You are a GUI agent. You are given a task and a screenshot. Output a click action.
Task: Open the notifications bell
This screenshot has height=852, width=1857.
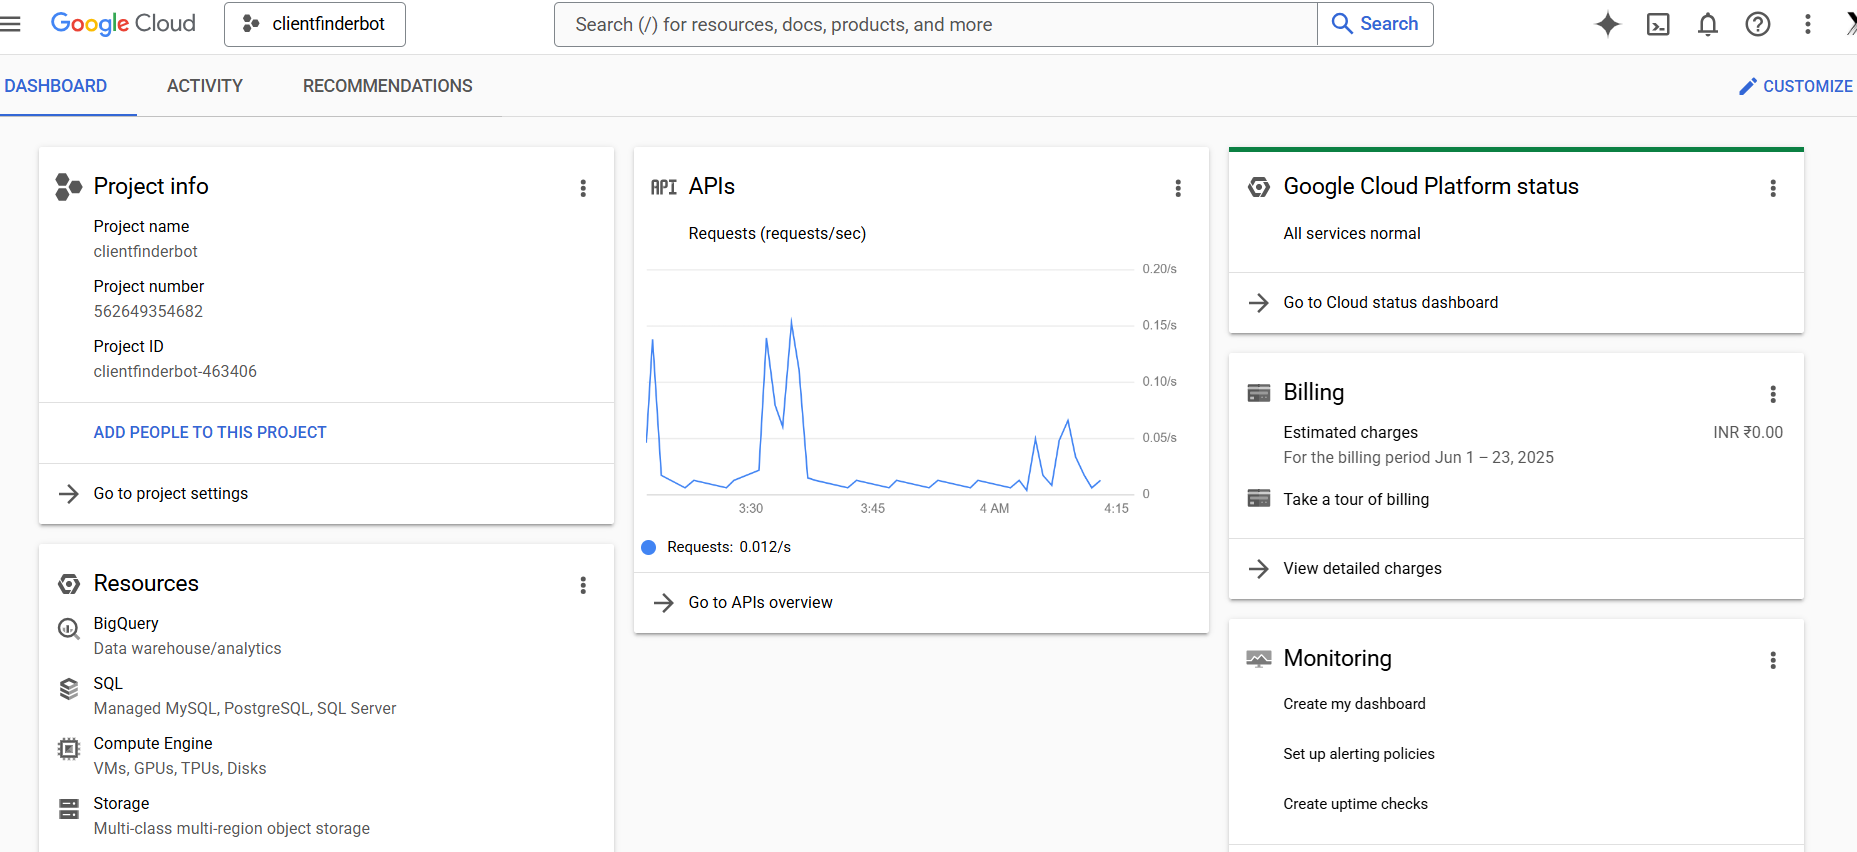[x=1708, y=24]
